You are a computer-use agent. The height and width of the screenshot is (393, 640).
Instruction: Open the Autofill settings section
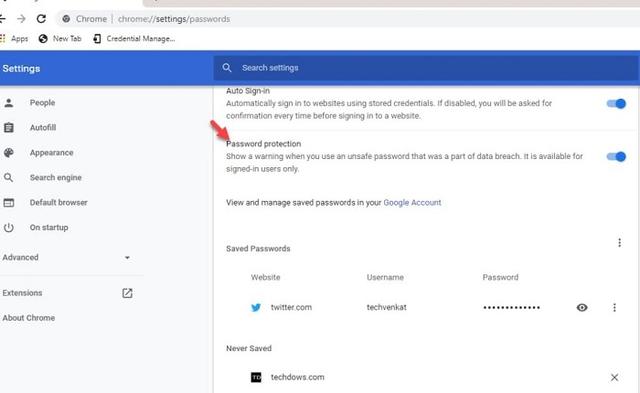43,128
